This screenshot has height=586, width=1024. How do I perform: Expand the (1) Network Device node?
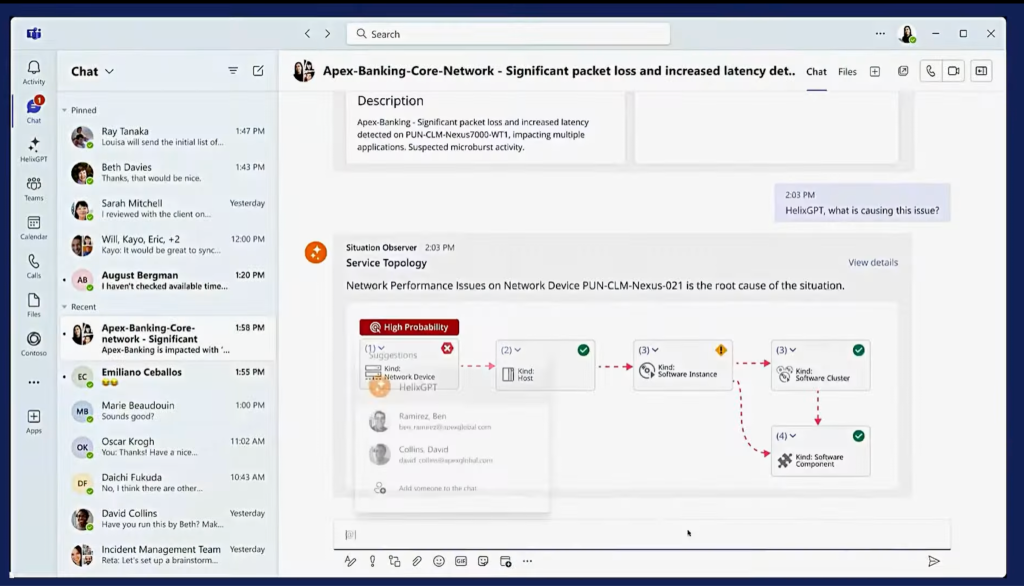point(381,348)
